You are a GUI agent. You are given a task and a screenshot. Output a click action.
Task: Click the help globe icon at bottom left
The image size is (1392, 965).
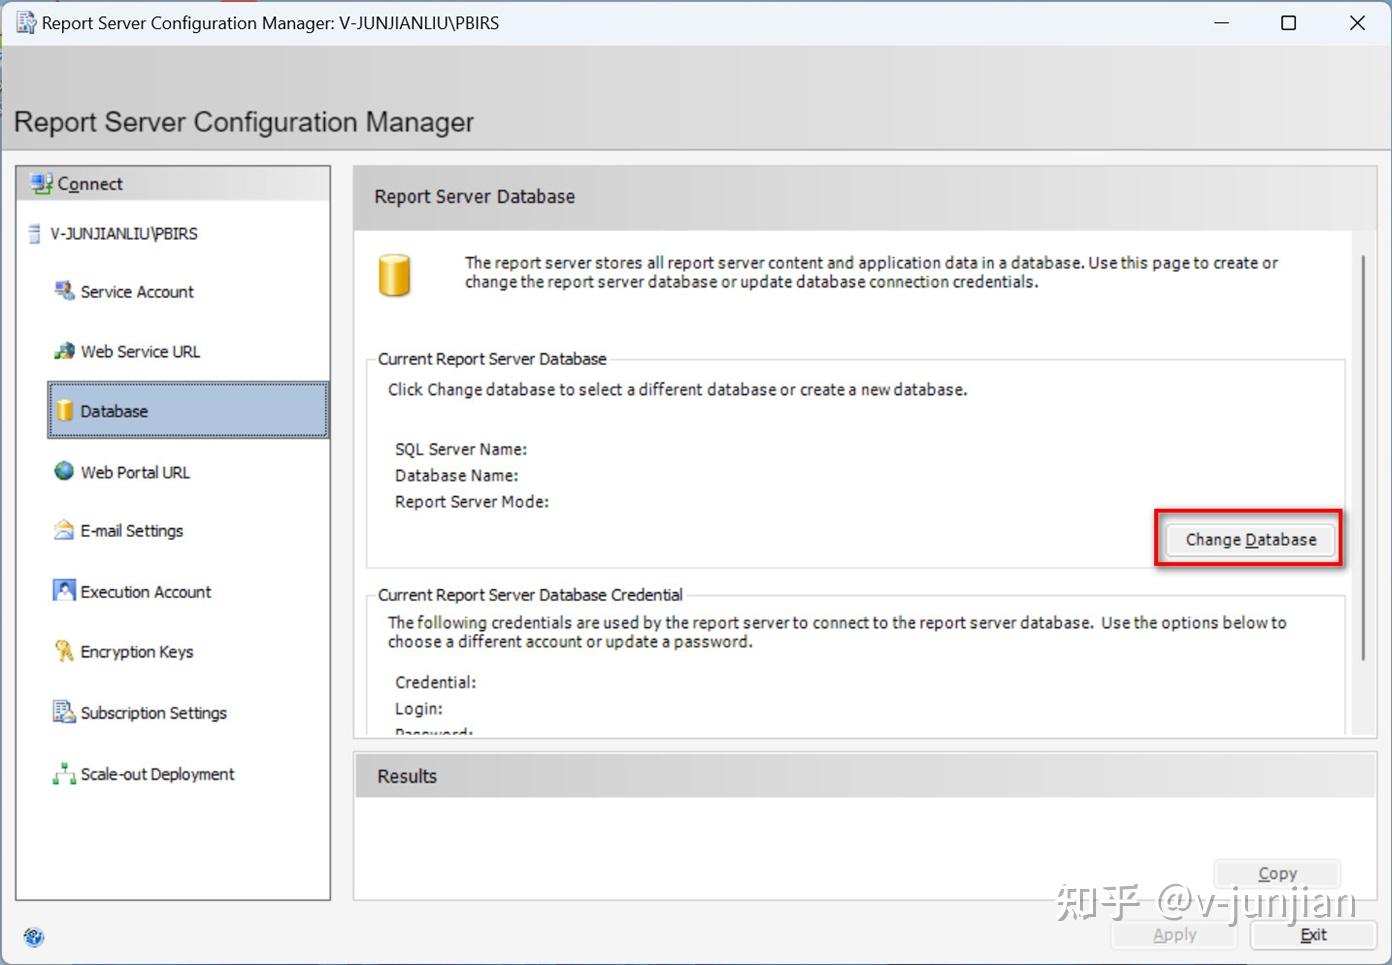click(x=33, y=938)
